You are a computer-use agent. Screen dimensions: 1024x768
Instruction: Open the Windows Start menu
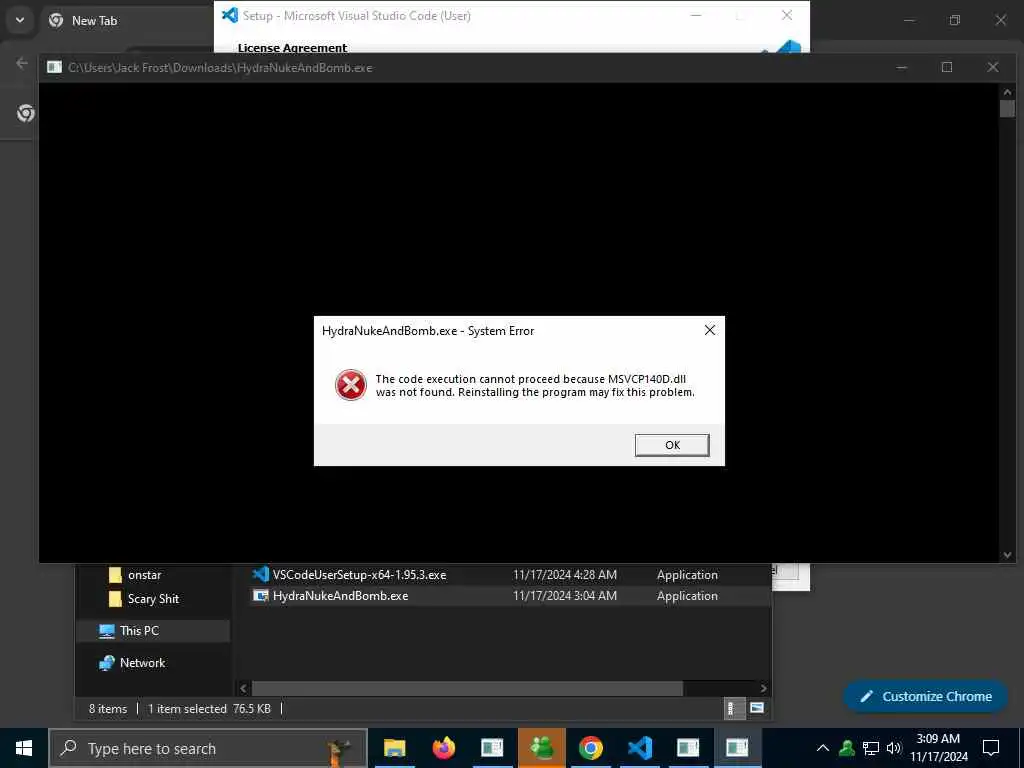pyautogui.click(x=24, y=748)
